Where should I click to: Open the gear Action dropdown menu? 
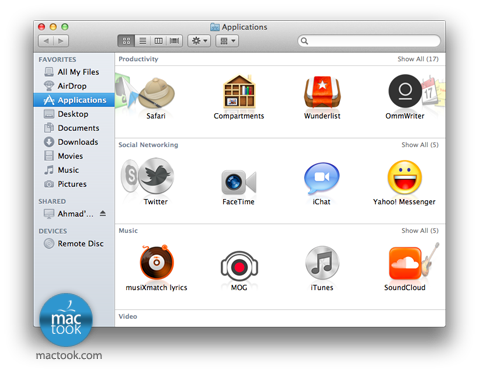click(199, 41)
